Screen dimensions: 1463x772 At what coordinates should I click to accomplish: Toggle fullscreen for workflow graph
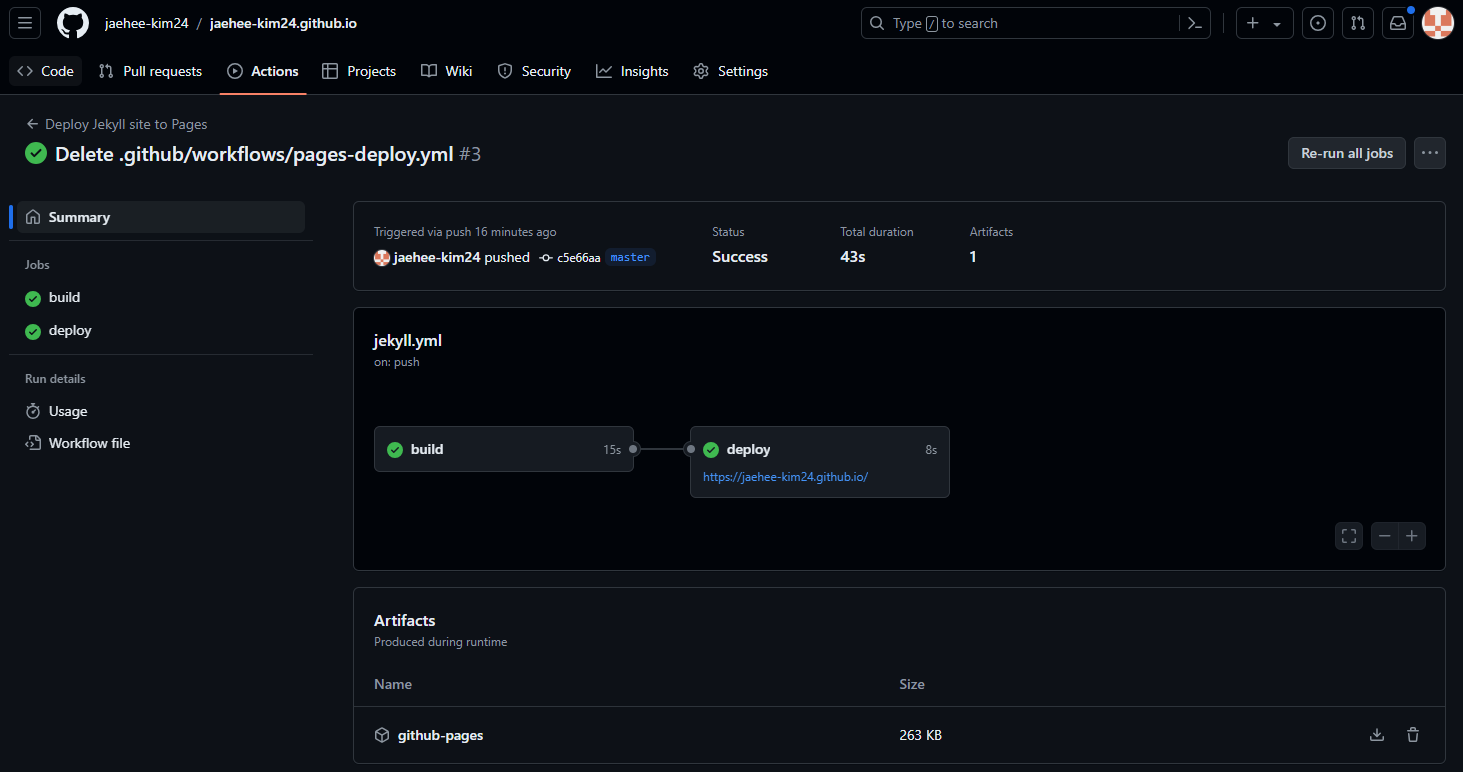[x=1349, y=536]
